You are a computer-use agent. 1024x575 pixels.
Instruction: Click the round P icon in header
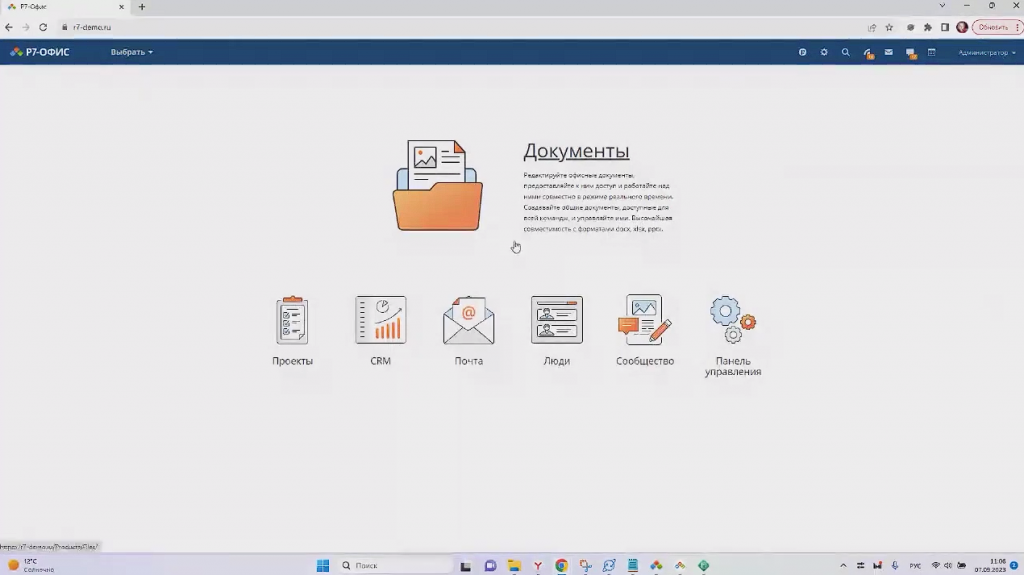click(803, 52)
